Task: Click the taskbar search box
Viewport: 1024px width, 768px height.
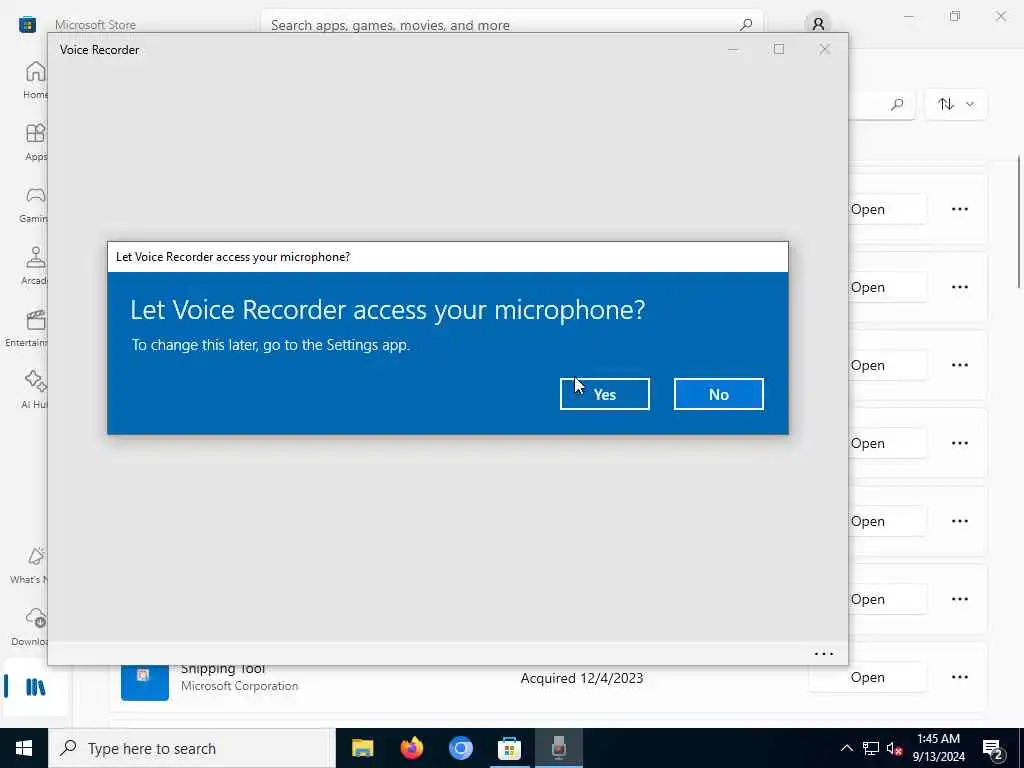Action: [x=192, y=748]
